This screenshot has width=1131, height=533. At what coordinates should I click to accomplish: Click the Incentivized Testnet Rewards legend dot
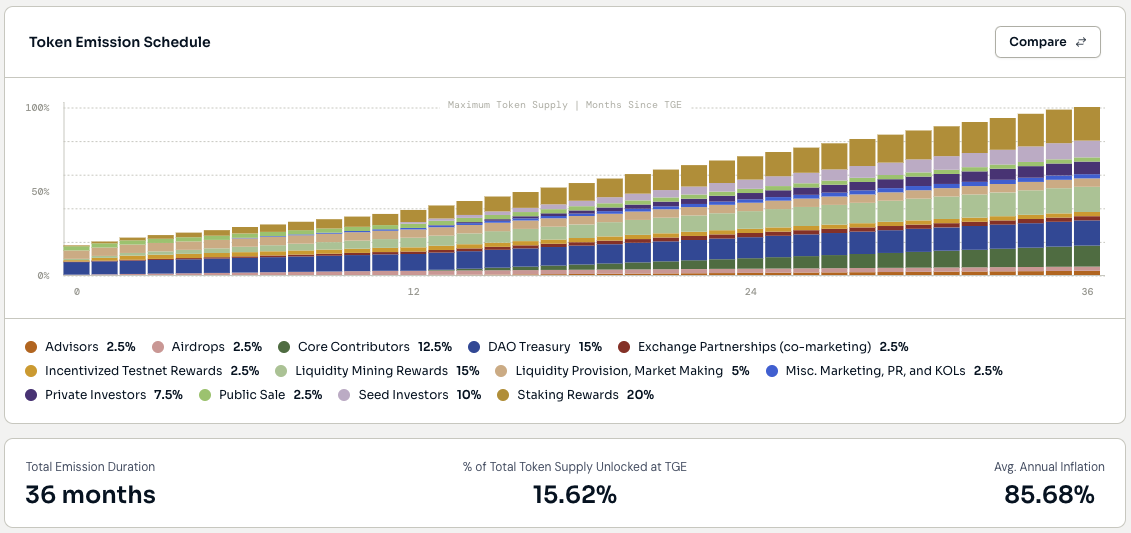(31, 371)
